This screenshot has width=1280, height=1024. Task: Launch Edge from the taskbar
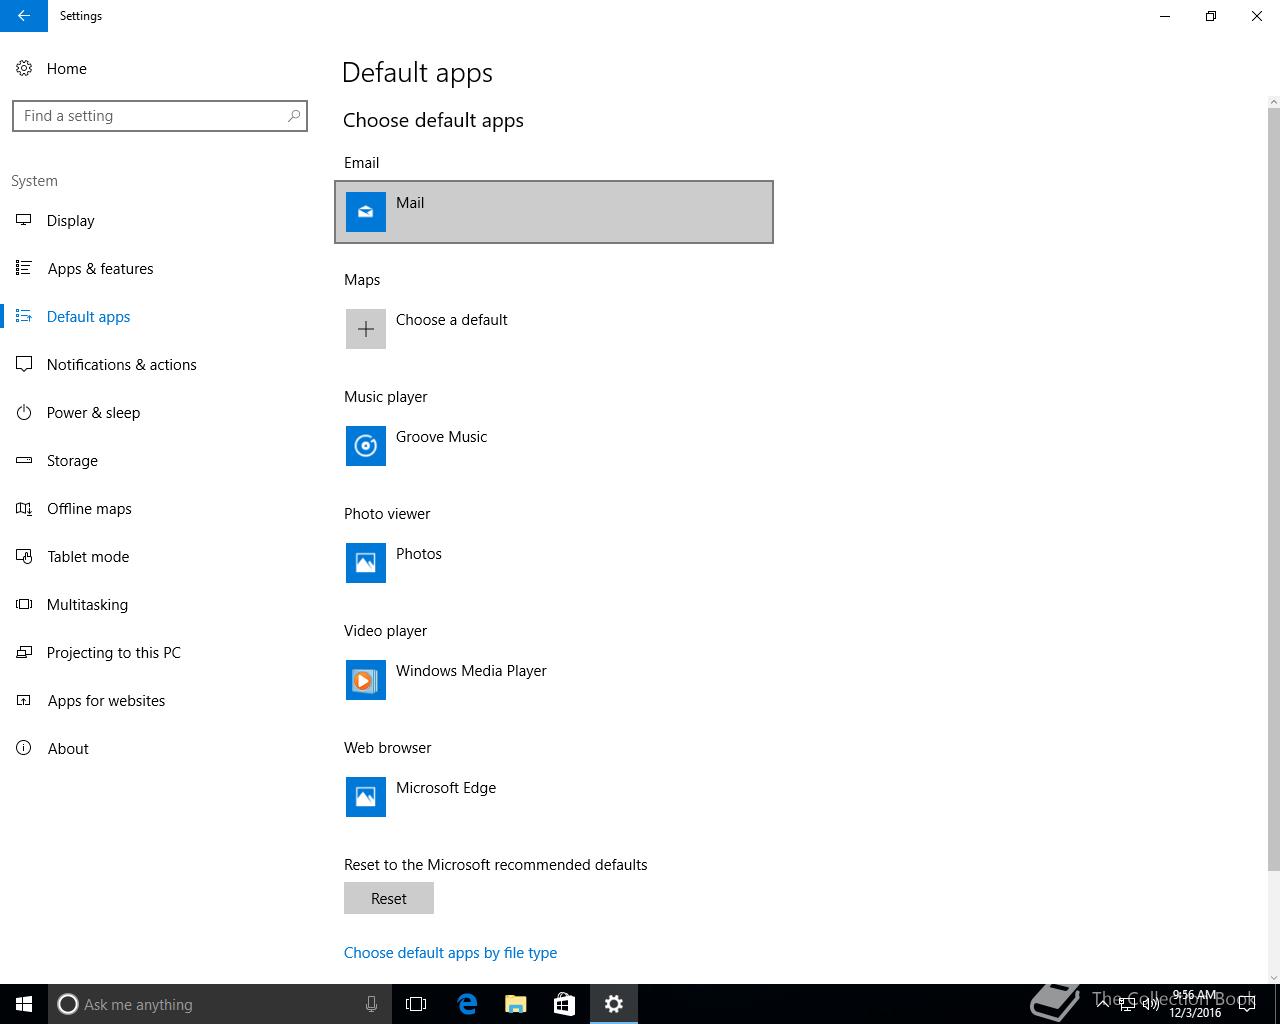coord(467,1004)
